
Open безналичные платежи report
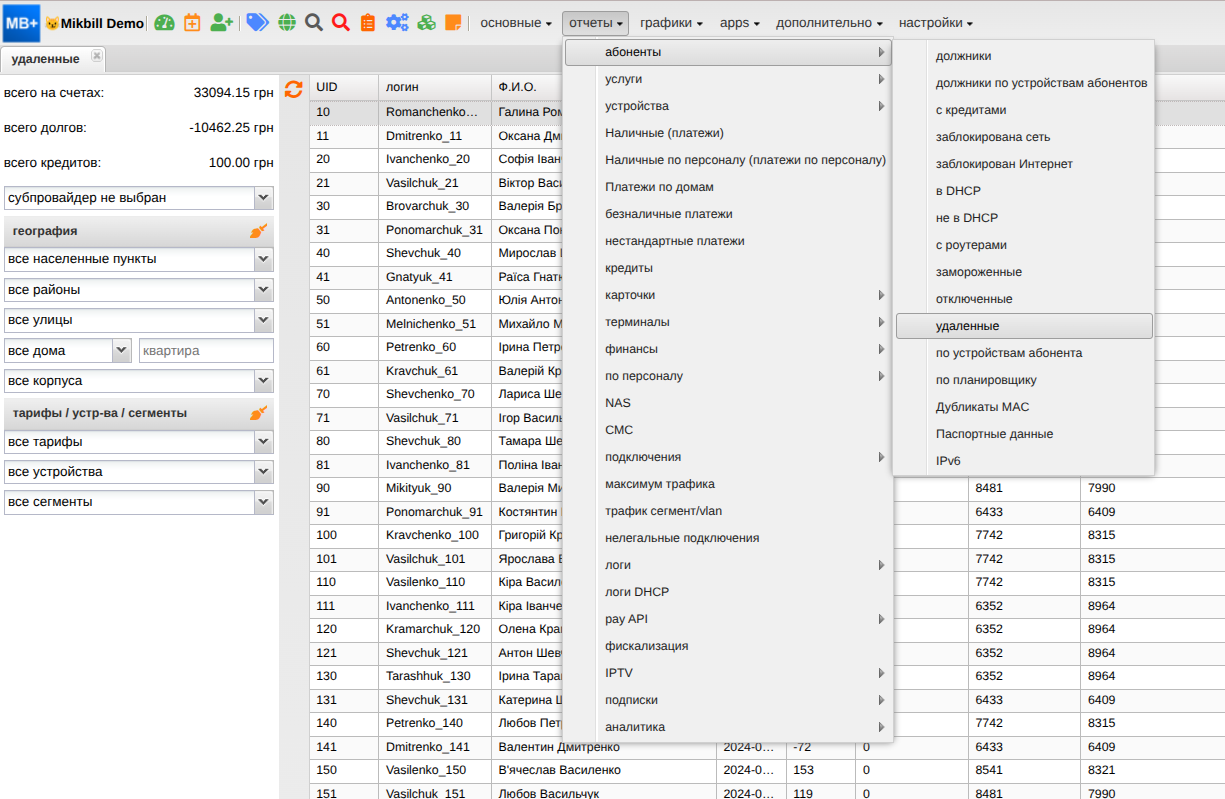(728, 214)
